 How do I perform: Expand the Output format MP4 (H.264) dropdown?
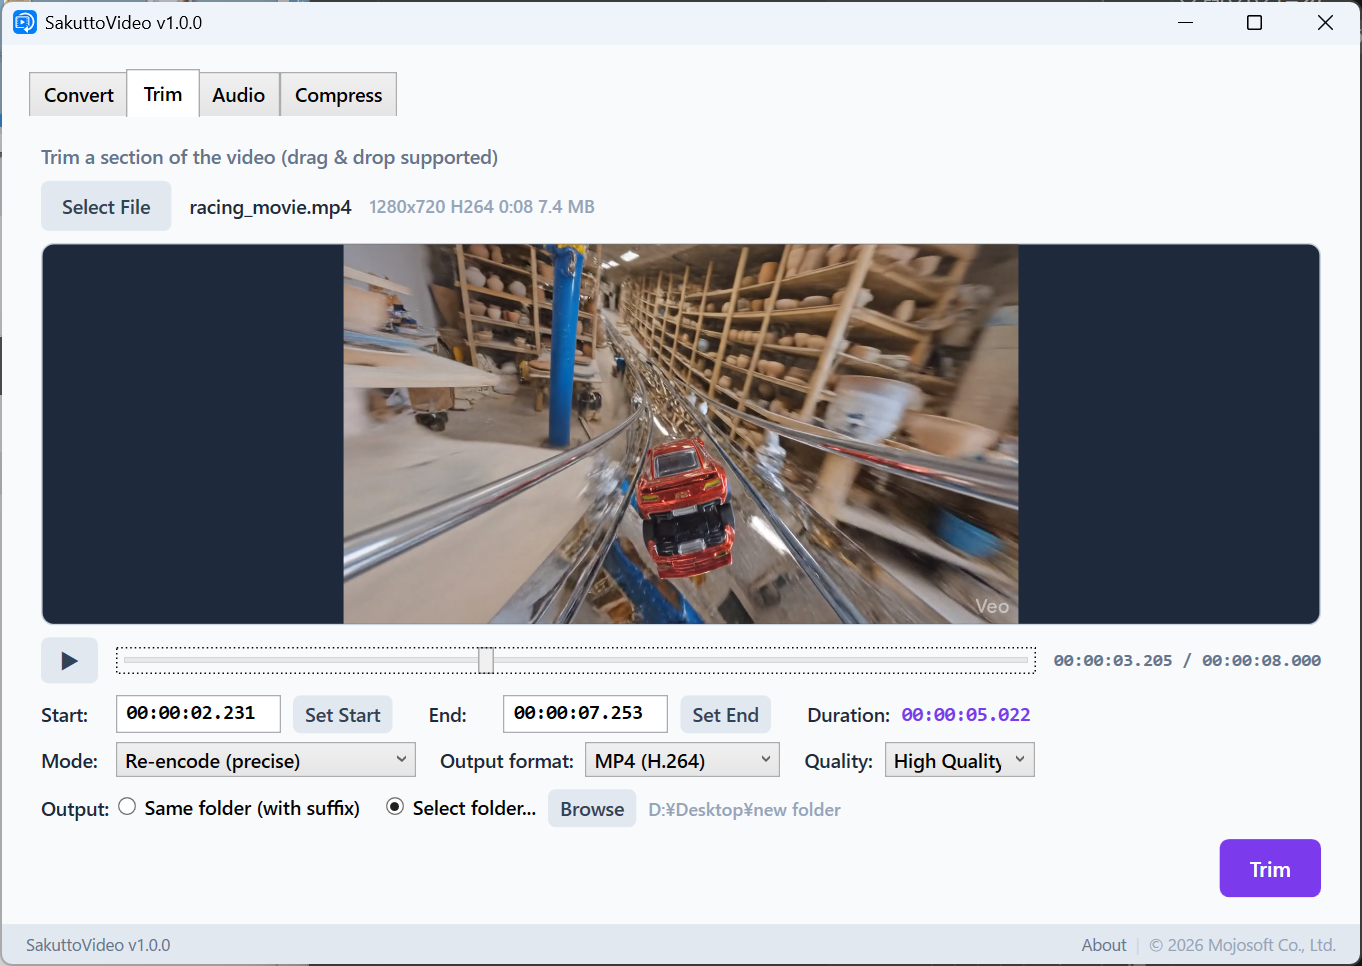click(x=682, y=760)
